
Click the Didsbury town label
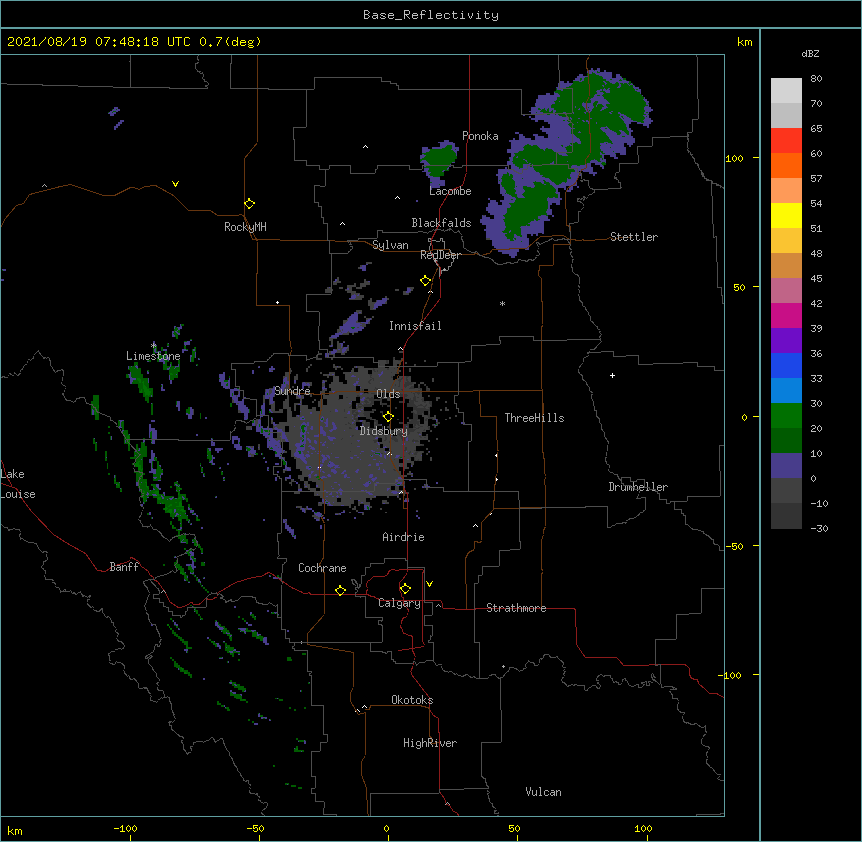point(384,431)
